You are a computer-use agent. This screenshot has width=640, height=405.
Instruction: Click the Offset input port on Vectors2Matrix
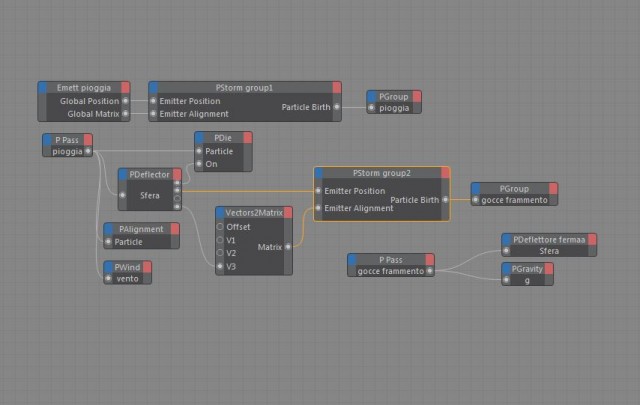220,227
